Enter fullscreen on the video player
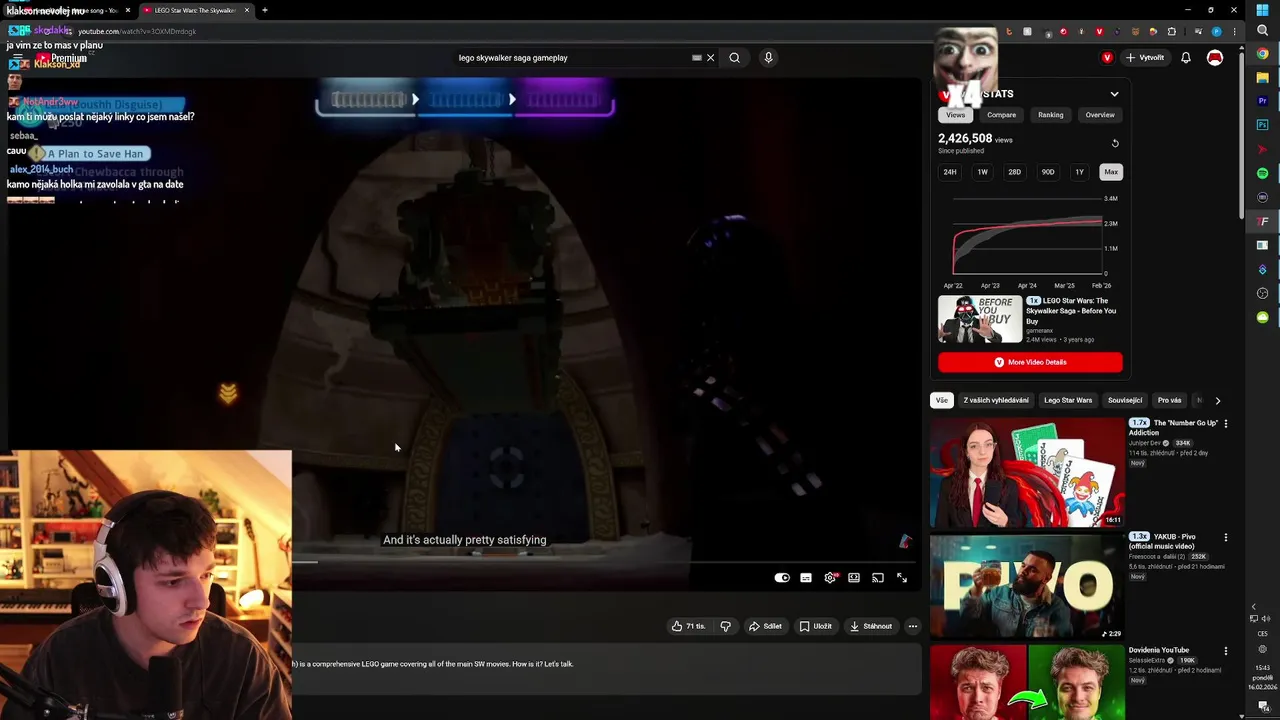Screen dimensions: 1280x720 [902, 578]
